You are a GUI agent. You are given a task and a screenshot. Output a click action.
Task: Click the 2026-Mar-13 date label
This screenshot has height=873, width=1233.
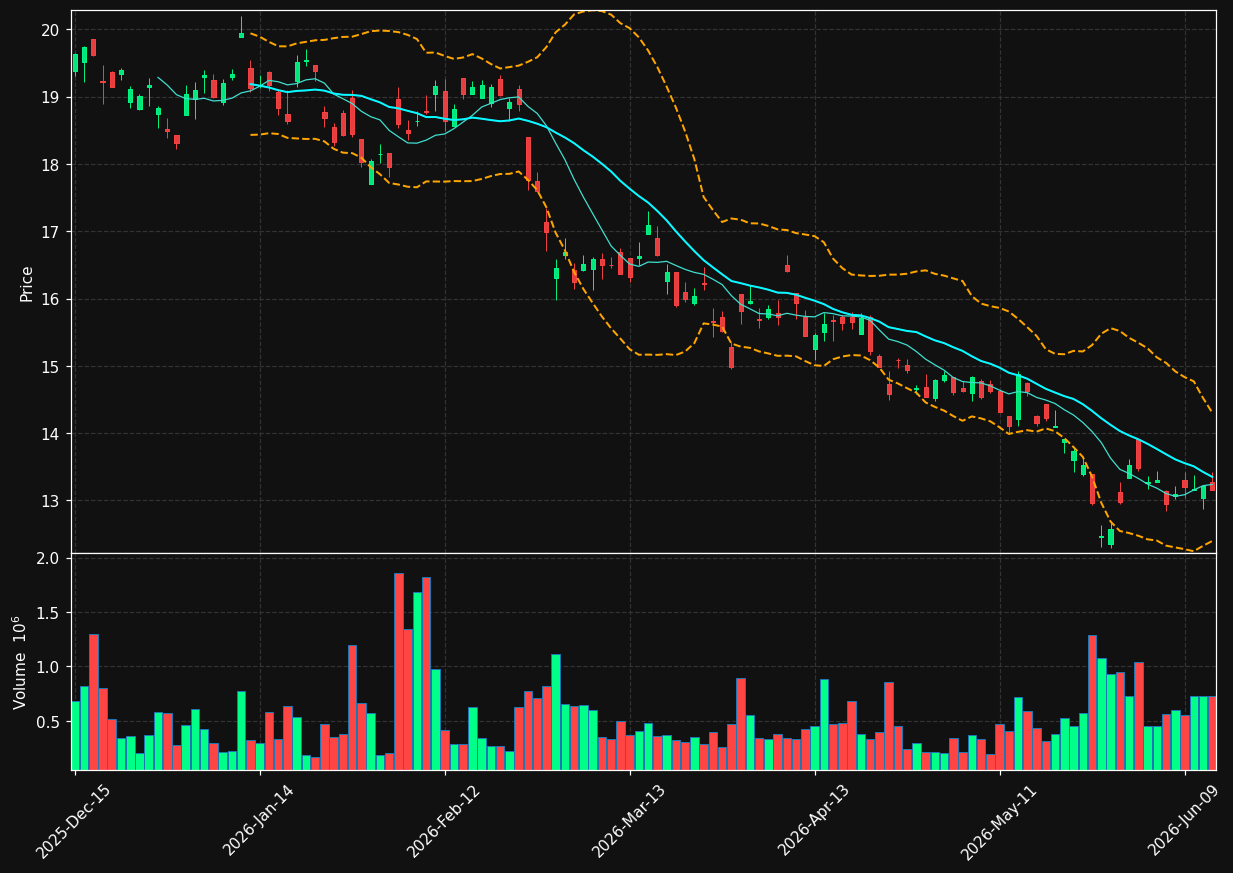(629, 820)
